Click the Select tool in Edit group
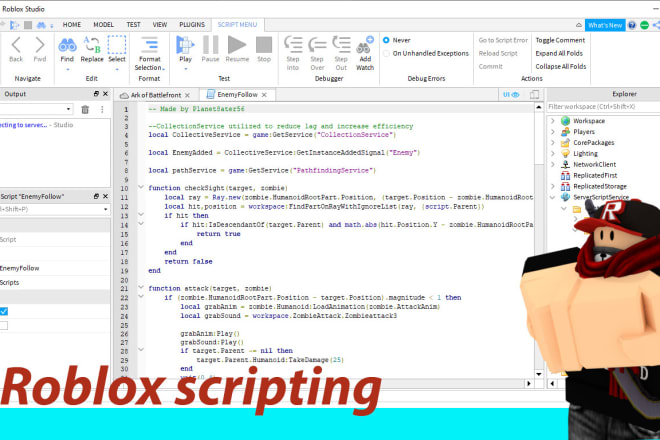 (x=117, y=45)
